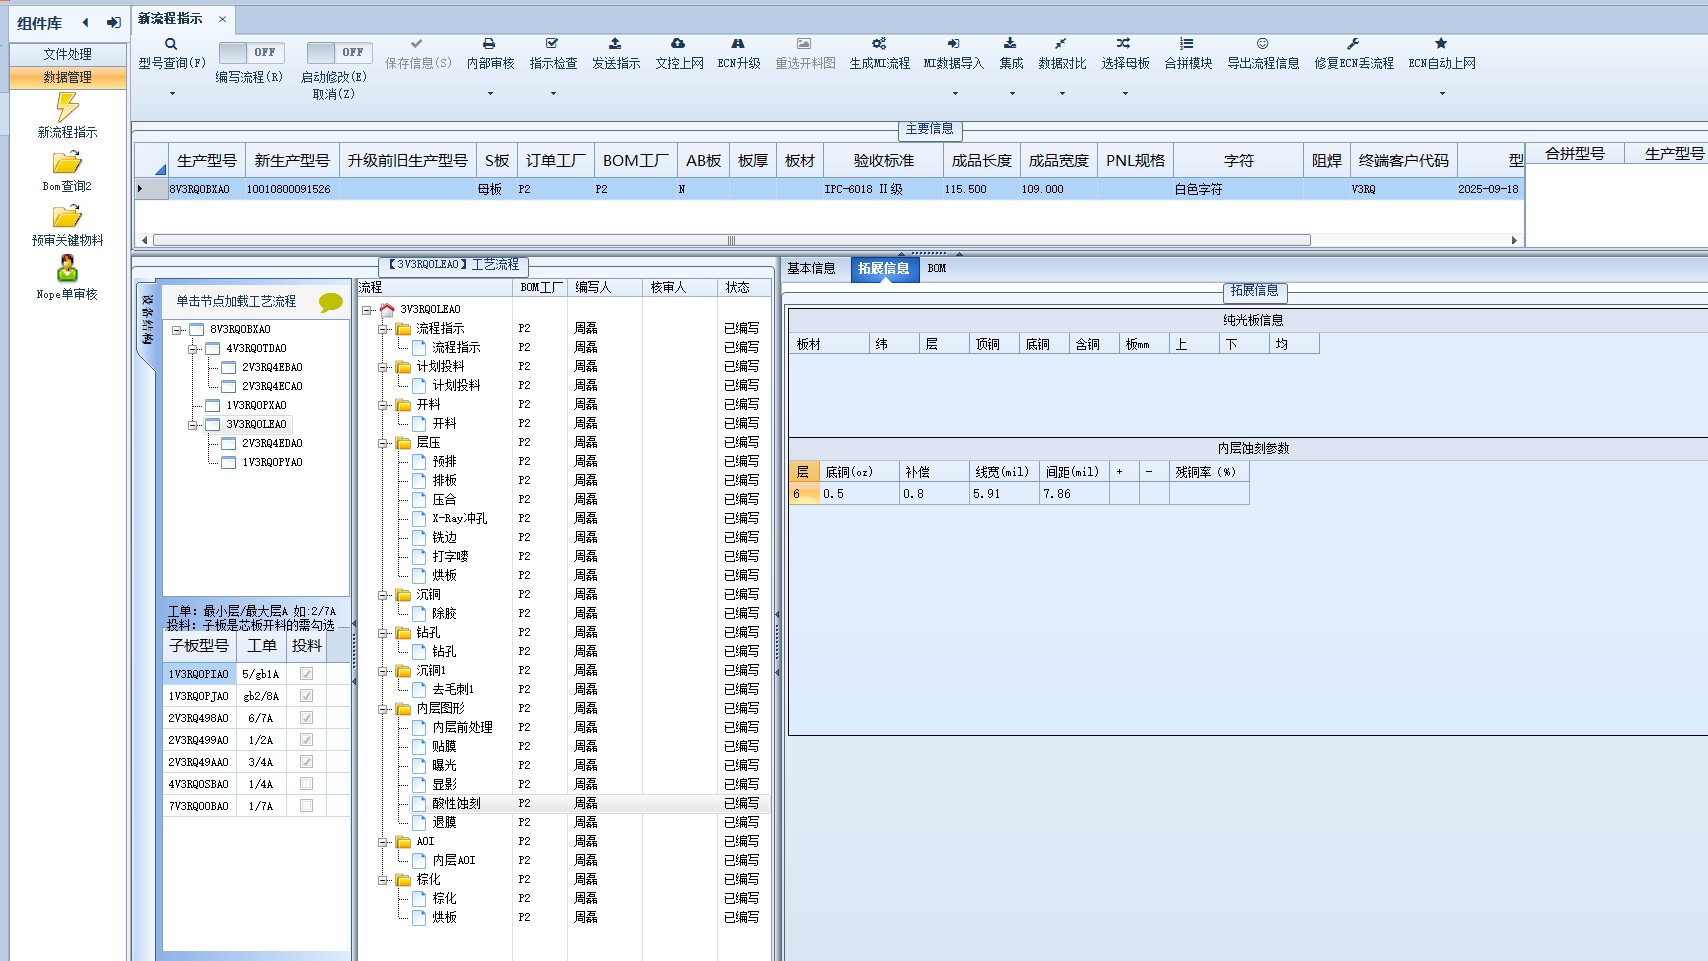Open the 型号查询(F) search tool
The image size is (1708, 961).
tap(171, 44)
